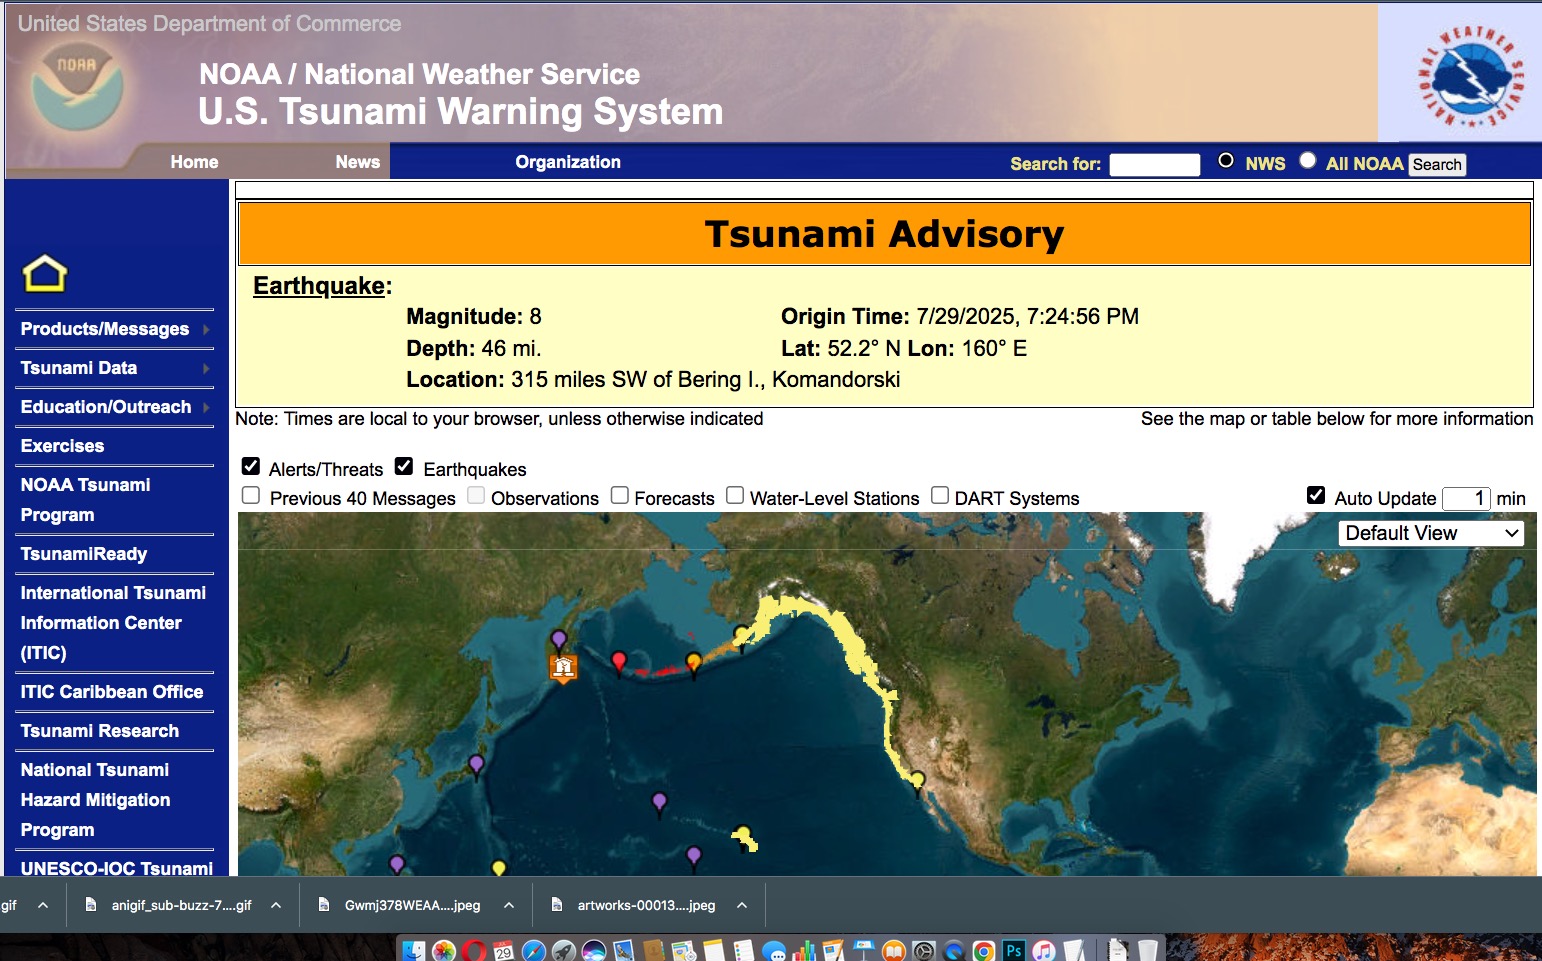Uncheck the Earthquakes checkbox
Image resolution: width=1542 pixels, height=961 pixels.
(x=404, y=466)
